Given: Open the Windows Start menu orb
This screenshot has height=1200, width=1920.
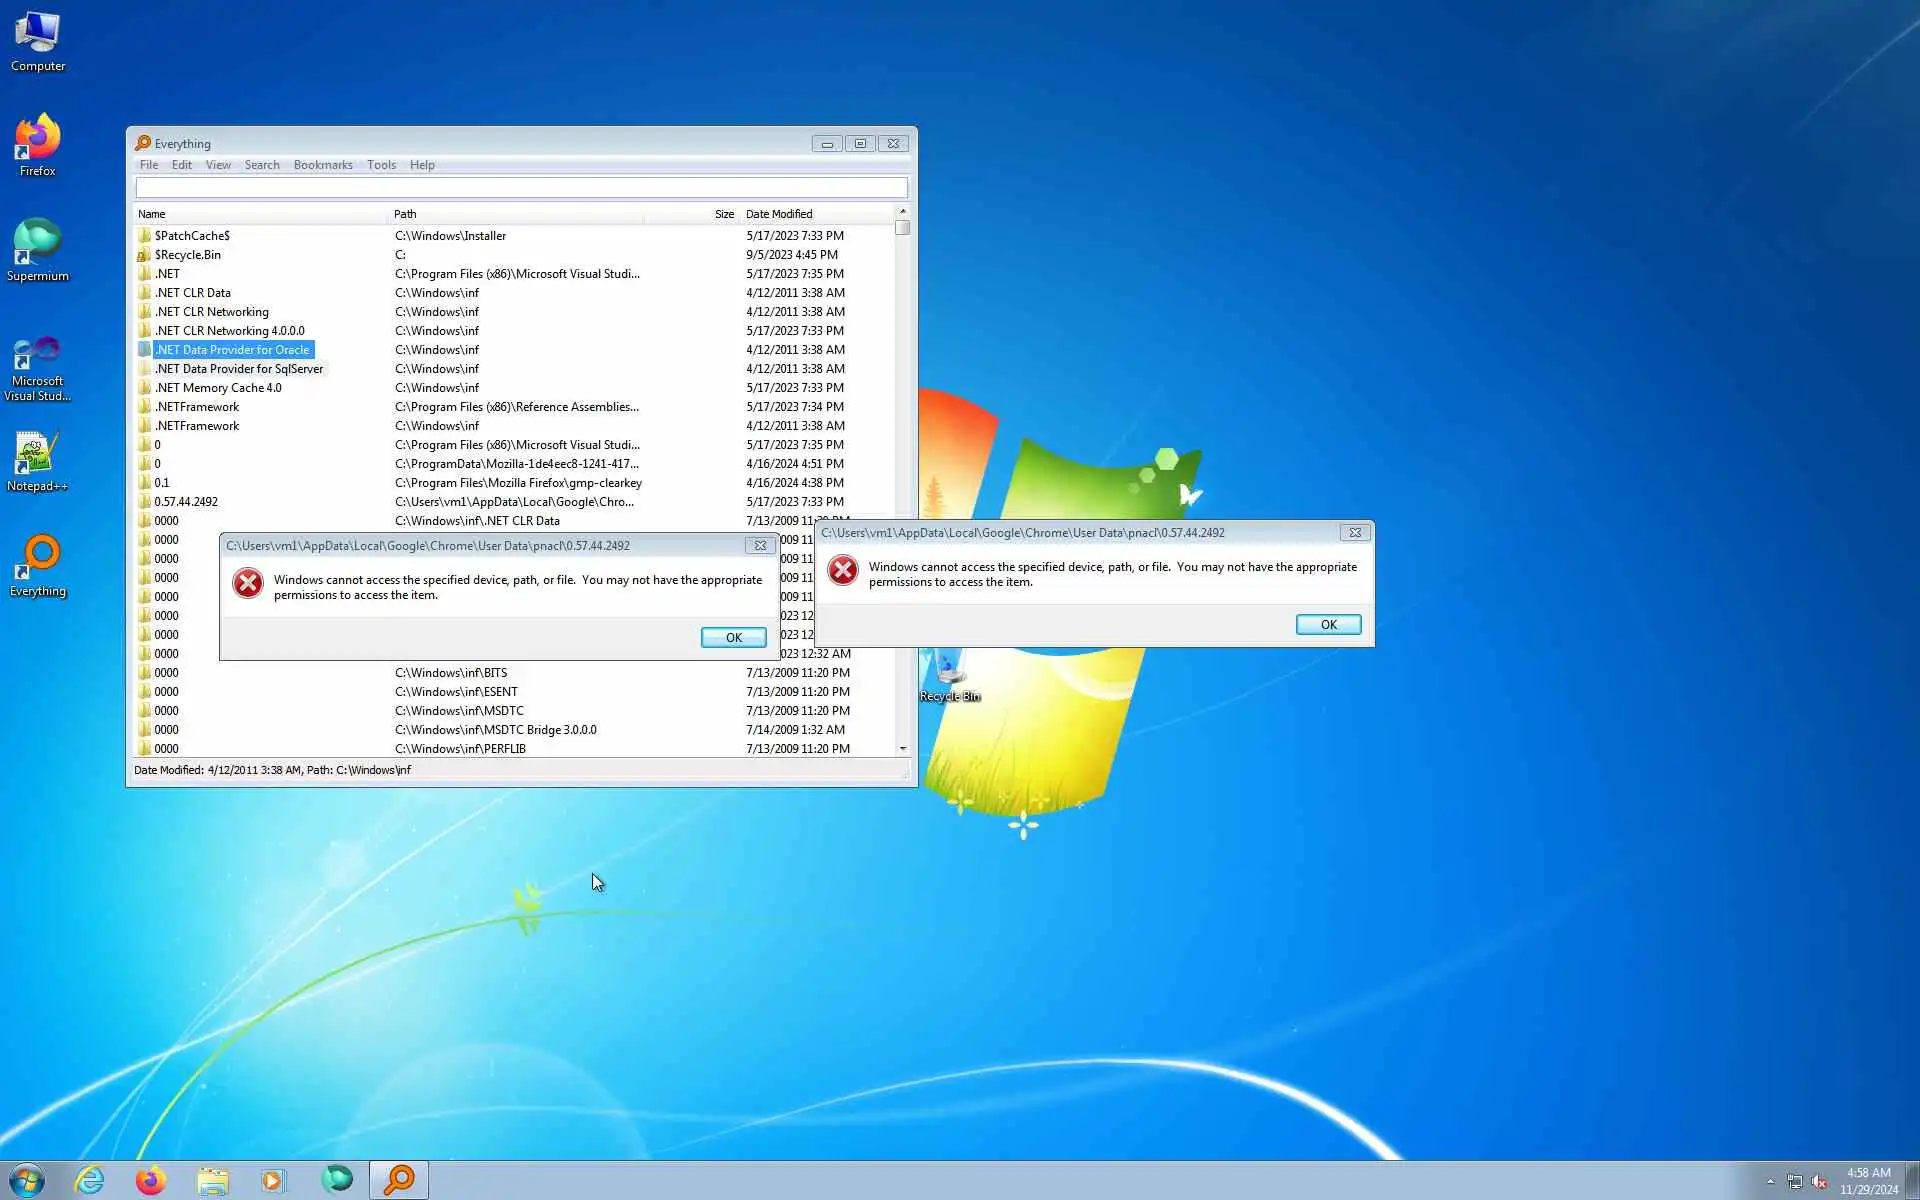Looking at the screenshot, I should (x=27, y=1180).
